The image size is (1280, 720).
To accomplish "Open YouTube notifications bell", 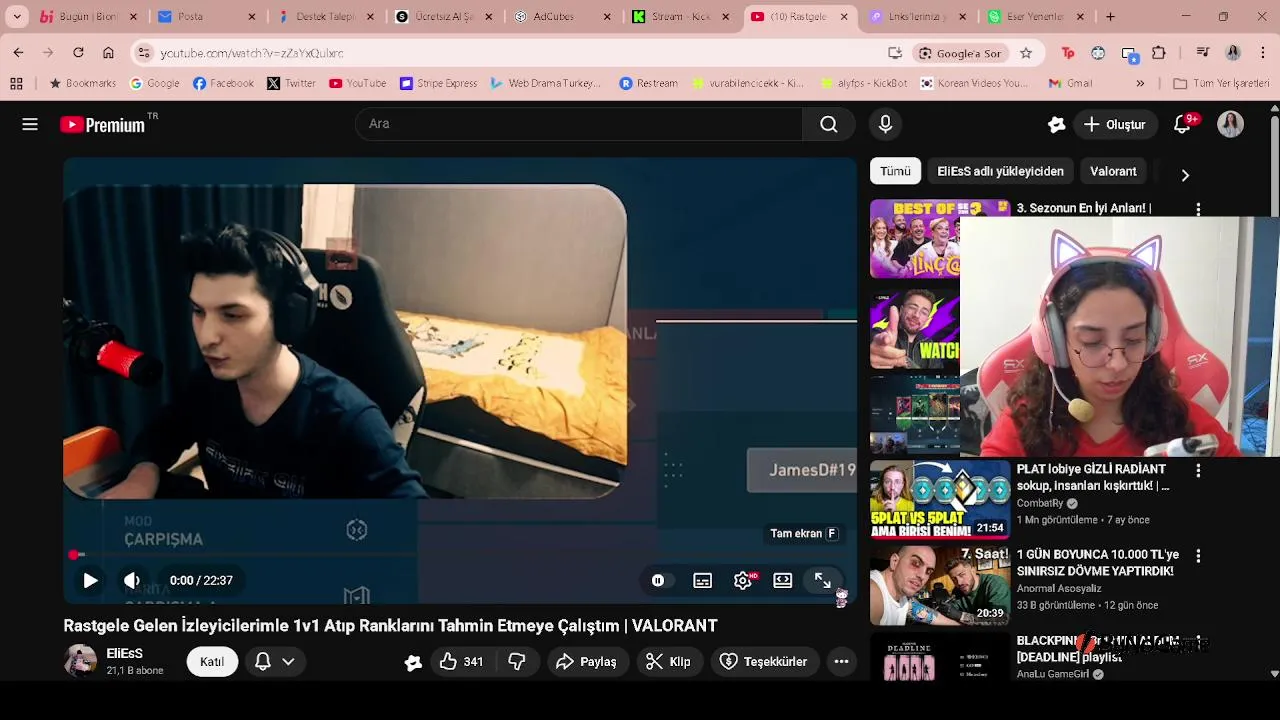I will (1183, 124).
